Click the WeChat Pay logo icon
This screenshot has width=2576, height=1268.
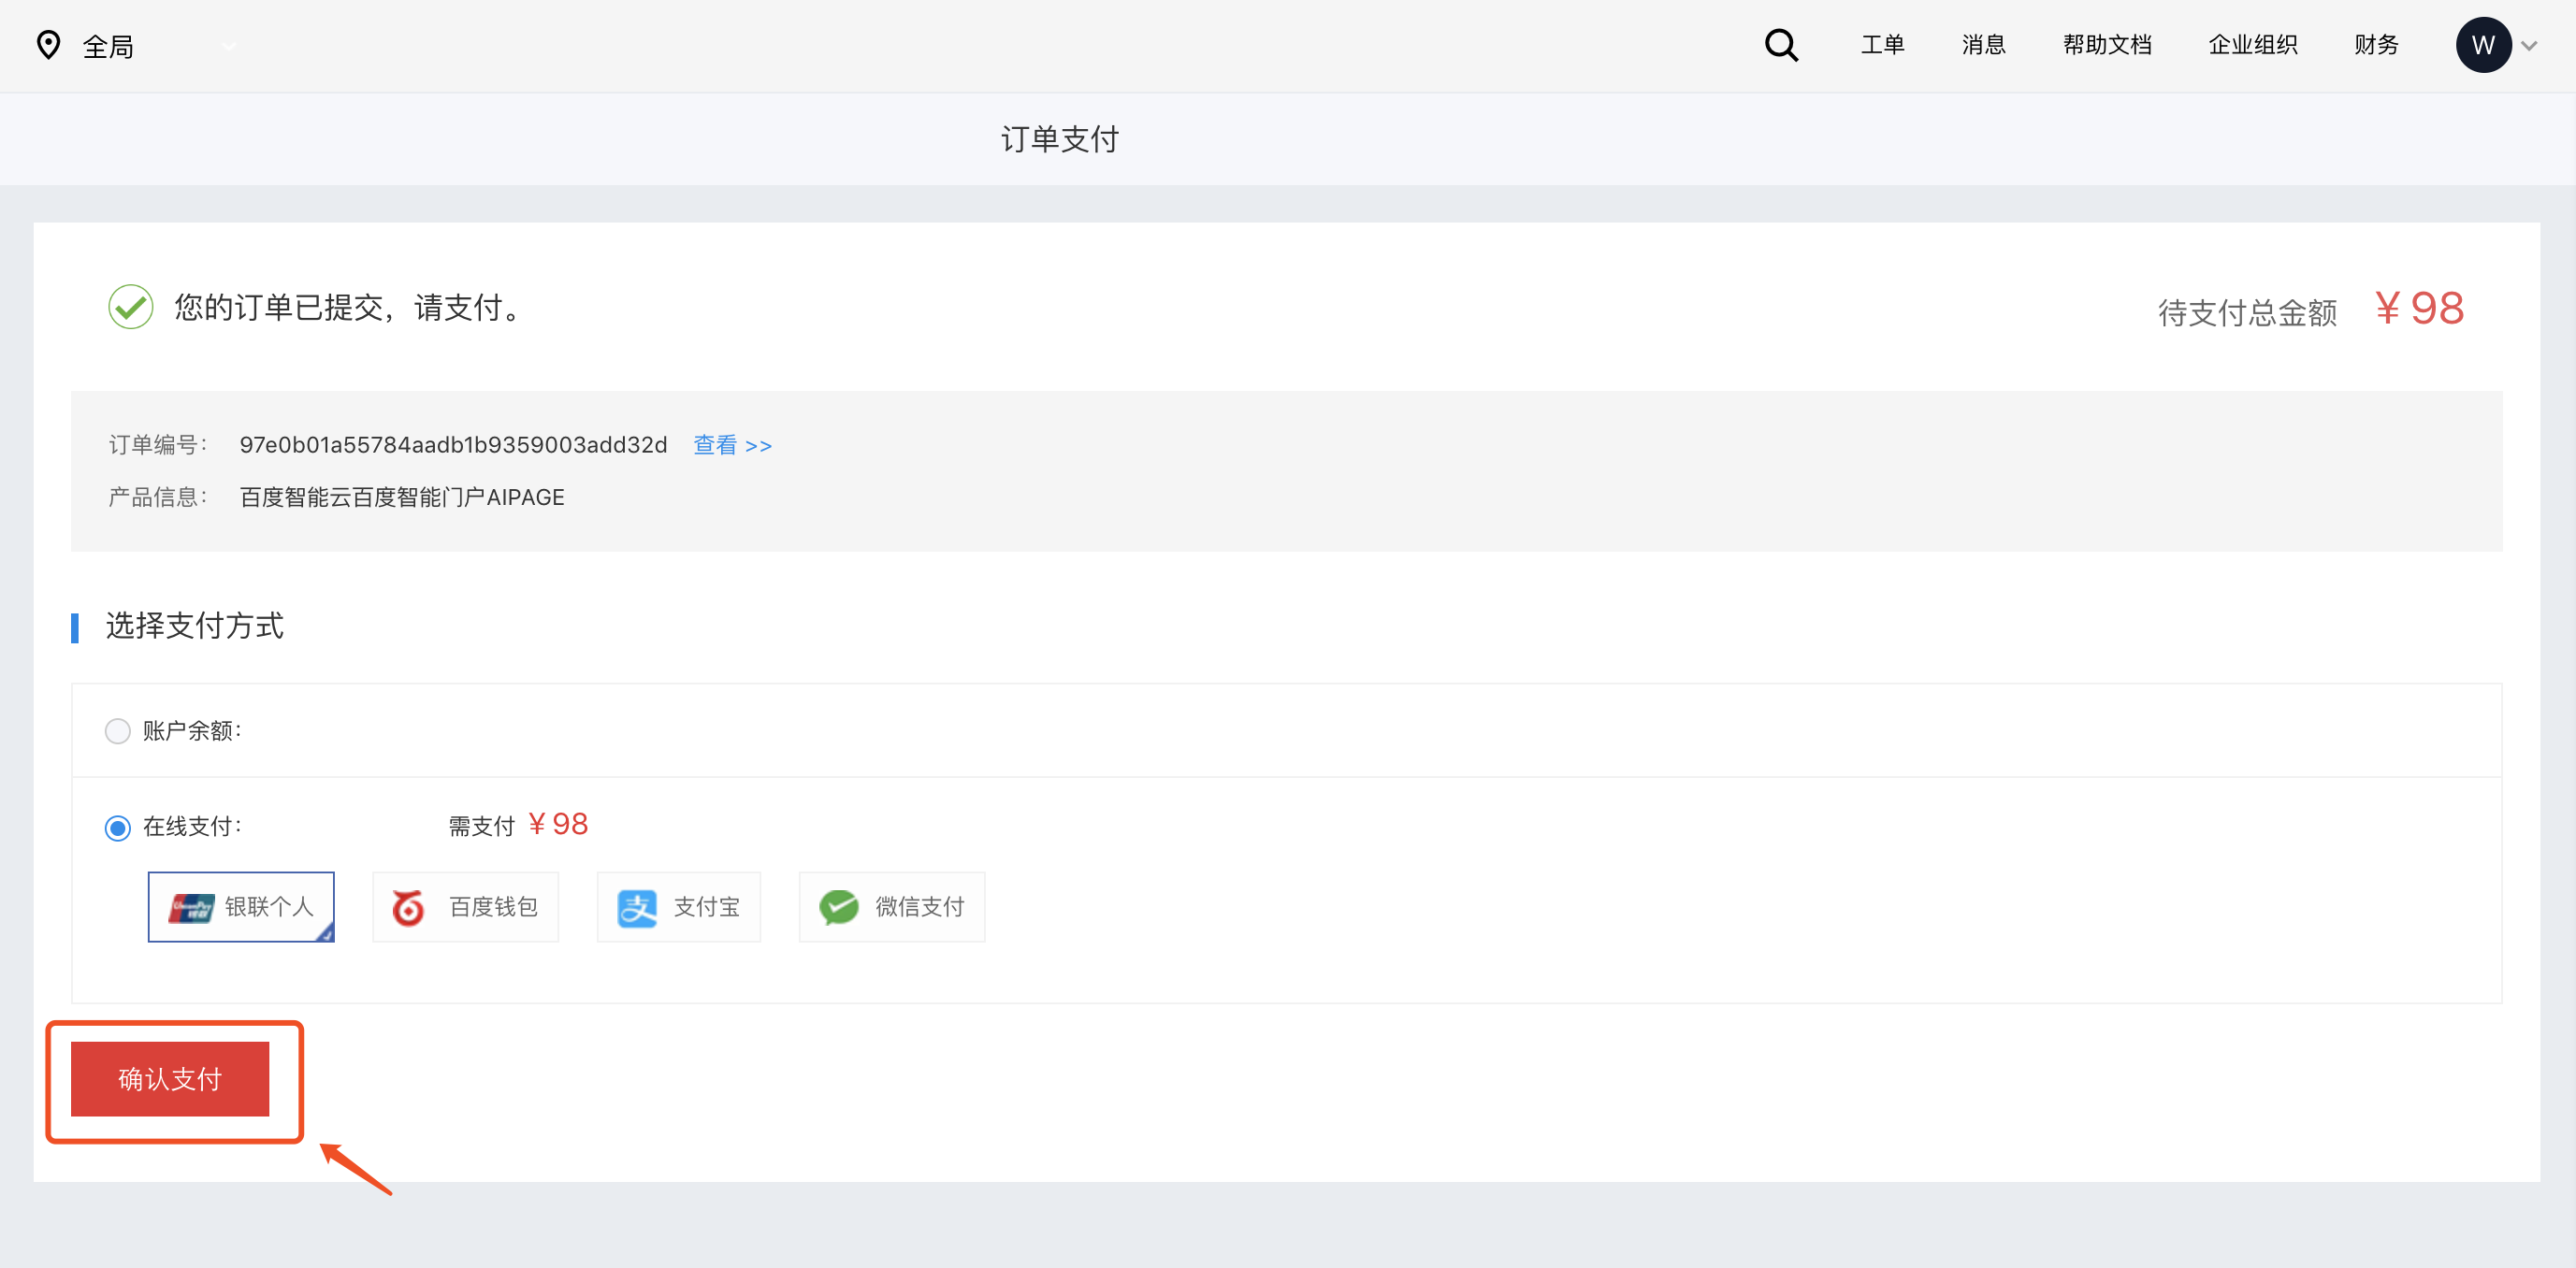(x=838, y=907)
